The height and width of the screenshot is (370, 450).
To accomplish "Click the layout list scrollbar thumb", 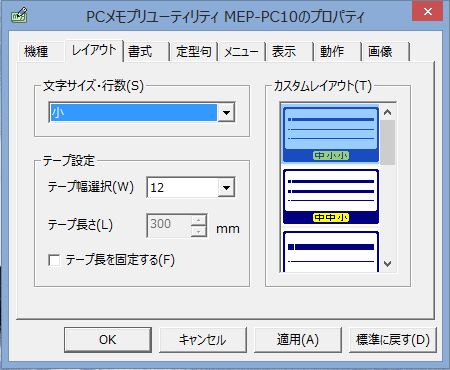I will 387,142.
